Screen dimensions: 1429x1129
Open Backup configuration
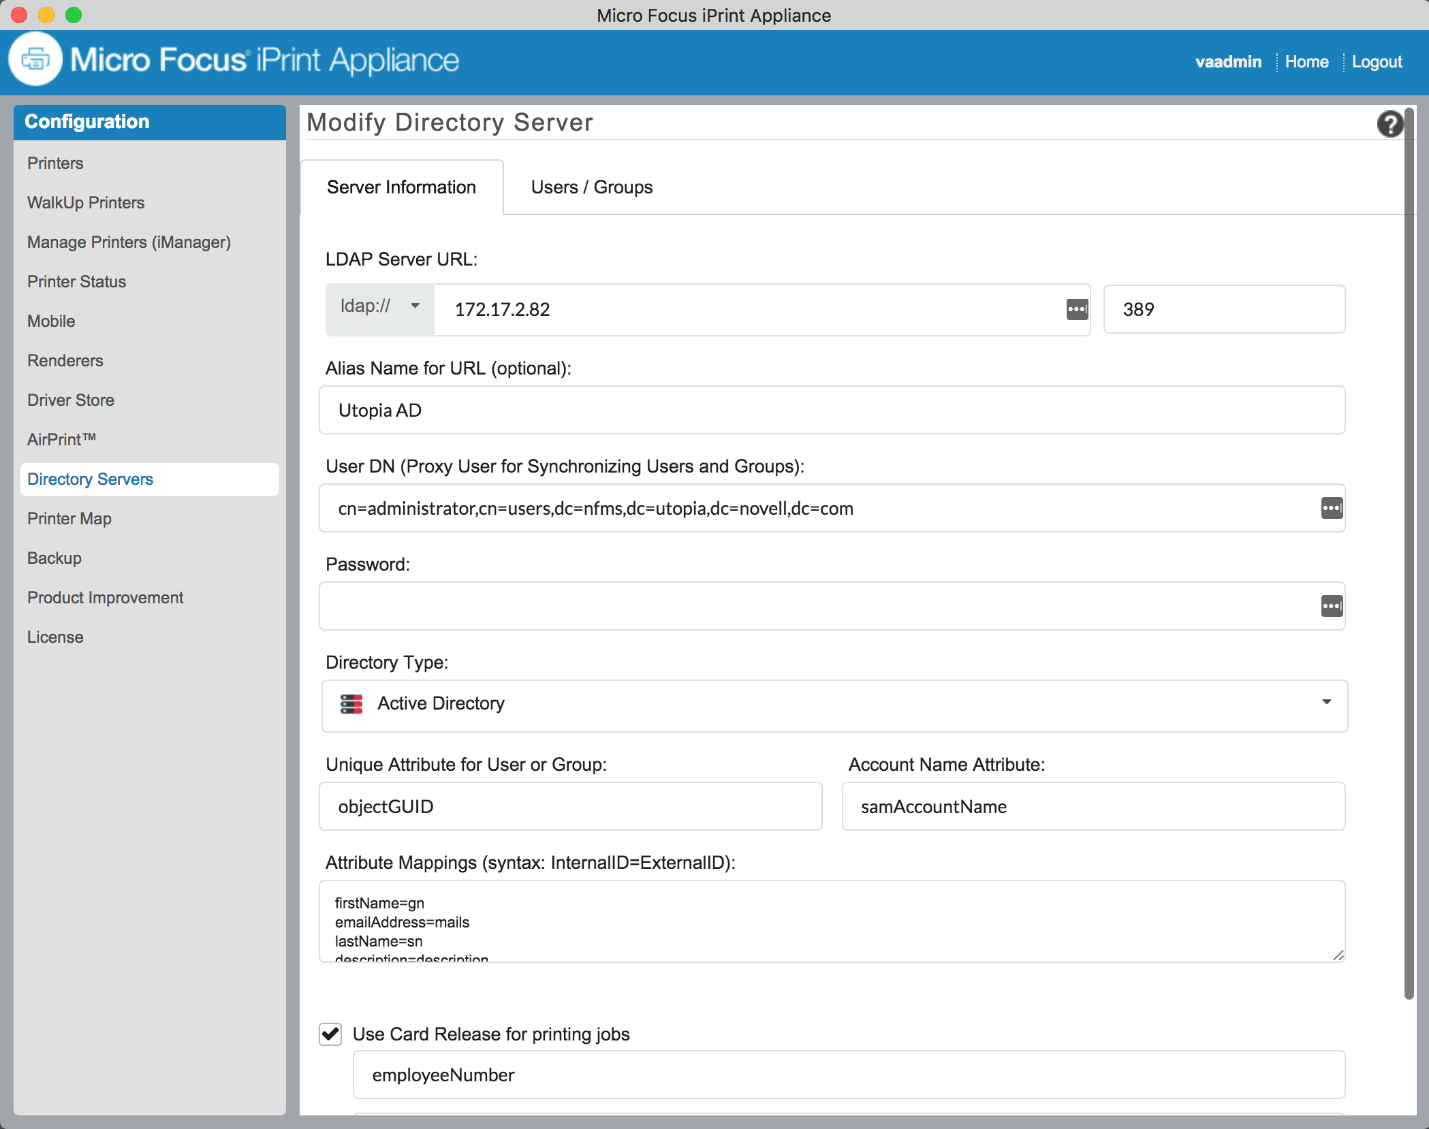point(54,558)
